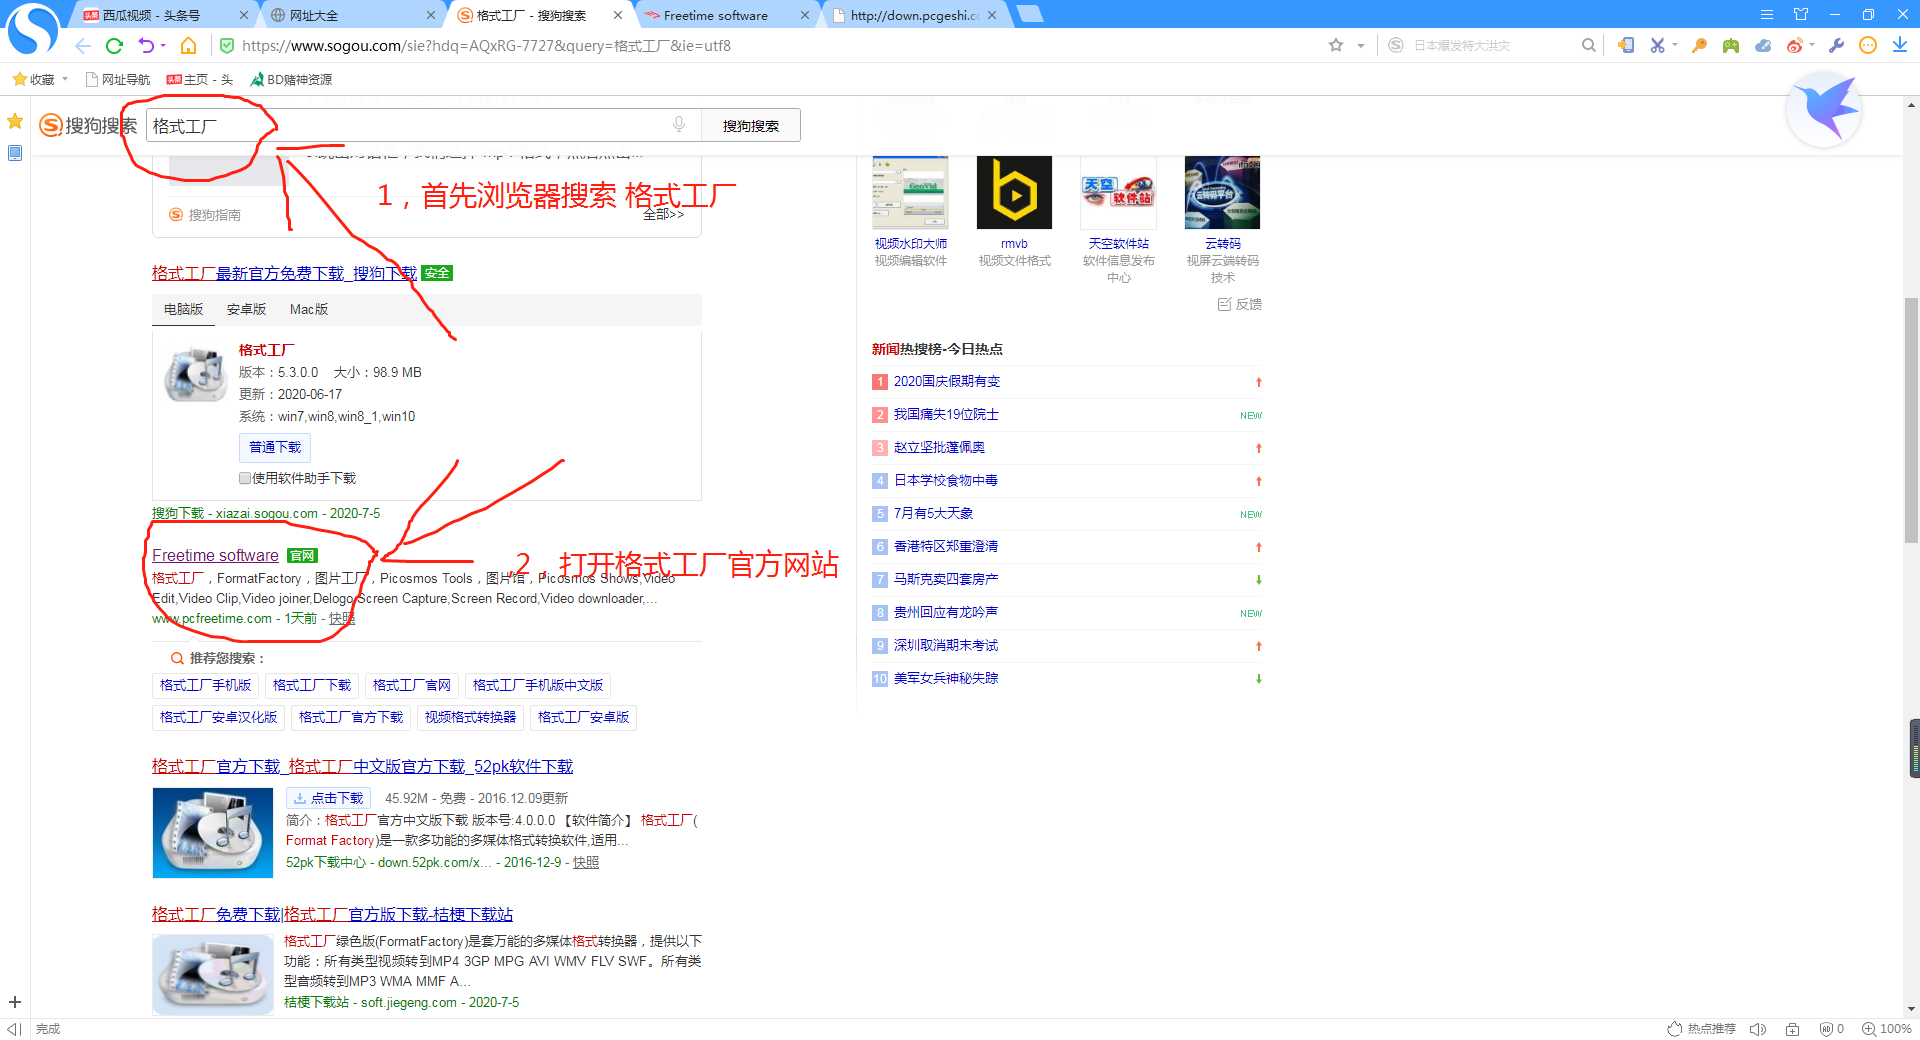Open the send-to-phone icon
The image size is (1920, 1040).
pyautogui.click(x=1626, y=45)
